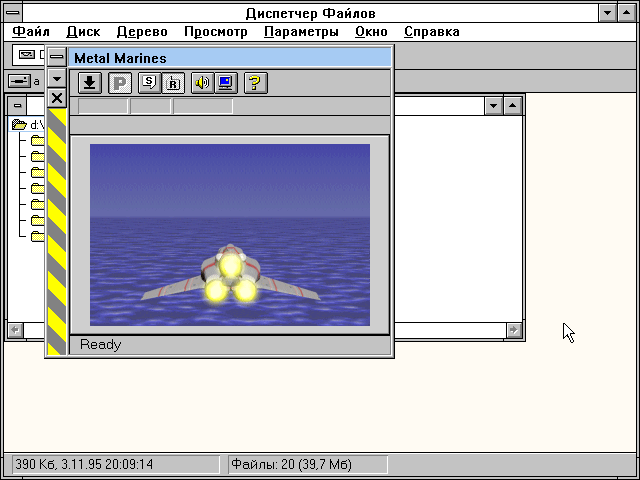Click status text '390 Кб, 3.11.95 20:09:14'
Image resolution: width=640 pixels, height=480 pixels.
click(84, 464)
